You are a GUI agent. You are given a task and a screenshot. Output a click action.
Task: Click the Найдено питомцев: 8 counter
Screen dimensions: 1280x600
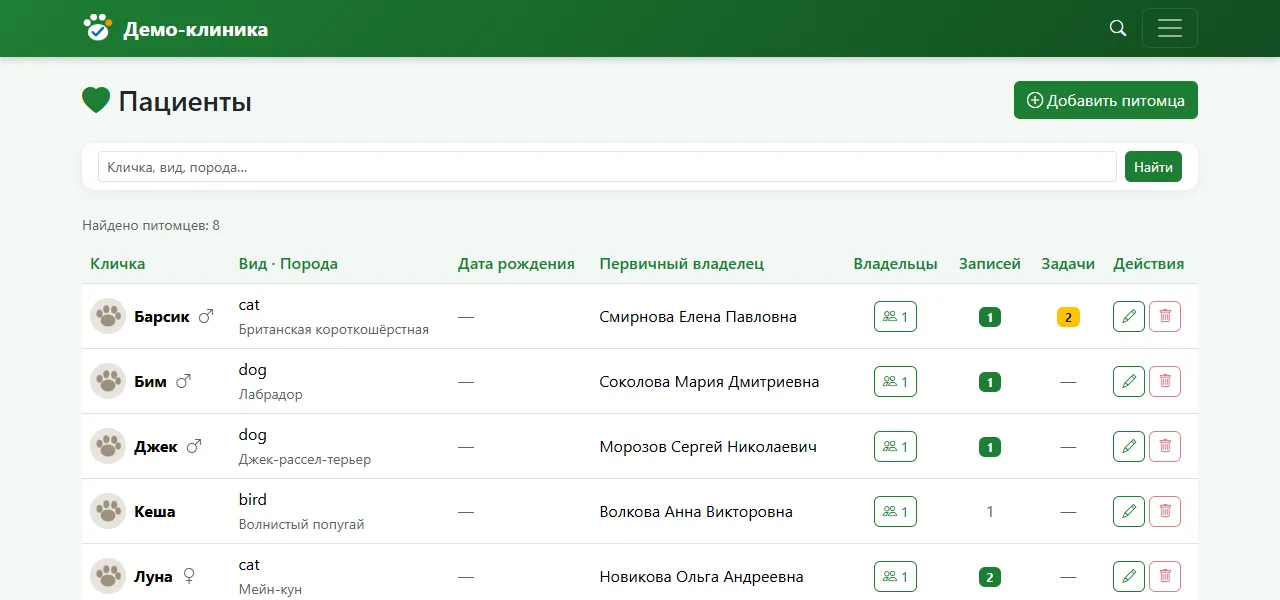[151, 225]
